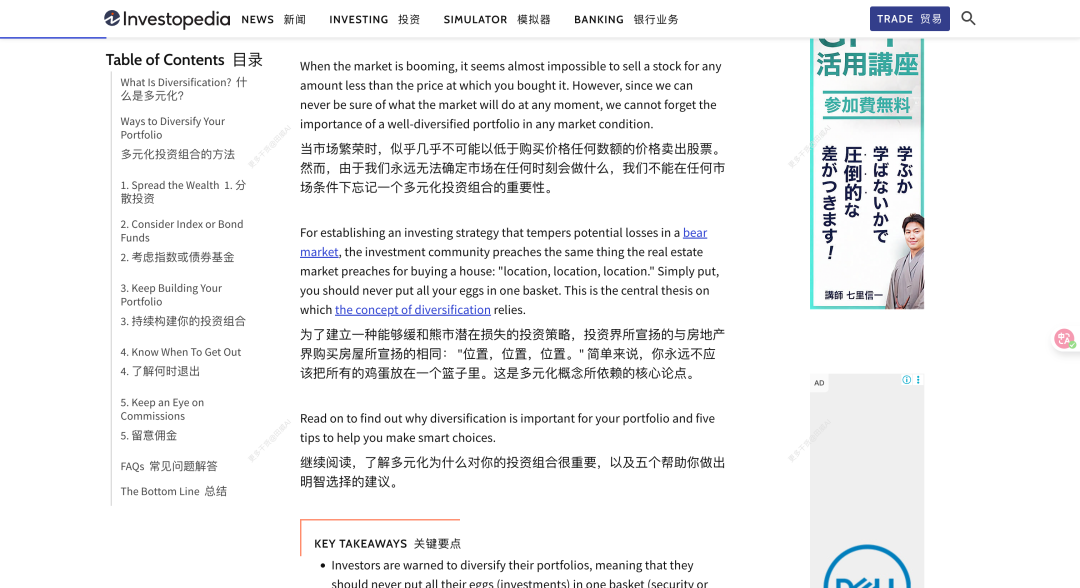Open the ad info icon
1080x588 pixels.
(906, 380)
